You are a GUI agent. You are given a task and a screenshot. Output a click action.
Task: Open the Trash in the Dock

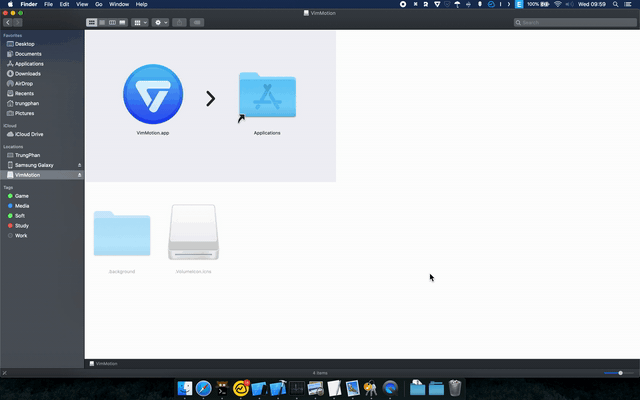click(x=455, y=388)
